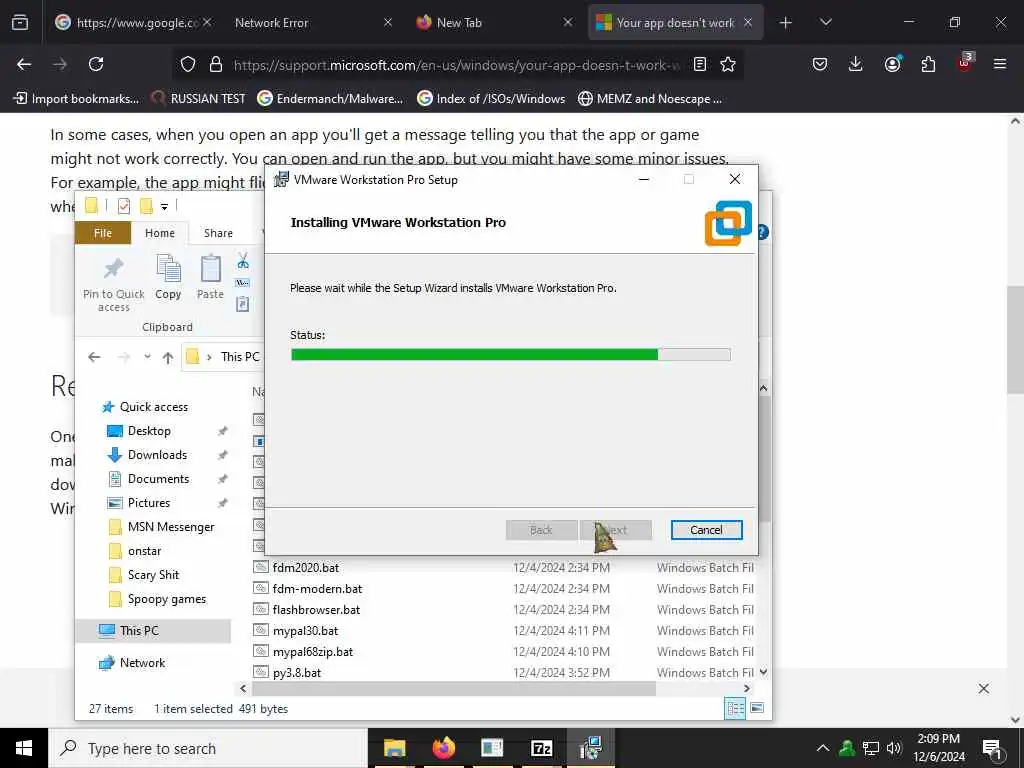
Task: Open 7-Zip from the taskbar
Action: coord(541,748)
